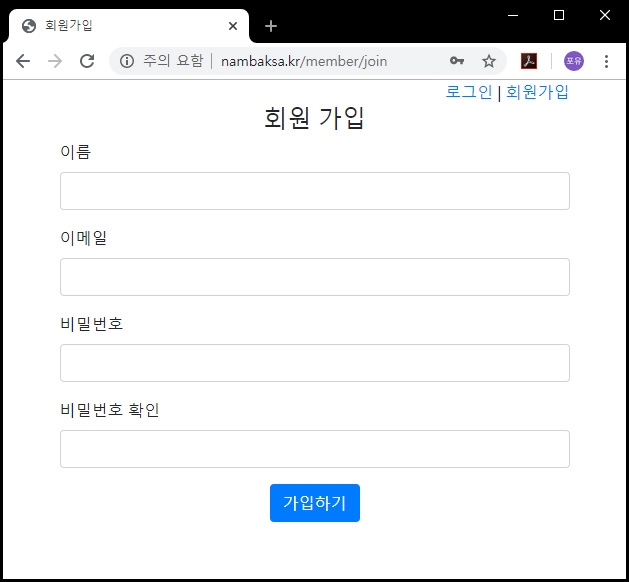Click the 회원 가입 page heading
Screen dimensions: 629x582
(314, 118)
